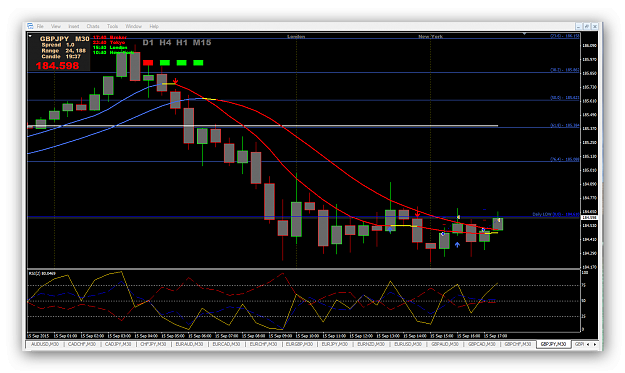625x373 pixels.
Task: Switch to the EURAUD,M30 chart tab
Action: [x=189, y=344]
